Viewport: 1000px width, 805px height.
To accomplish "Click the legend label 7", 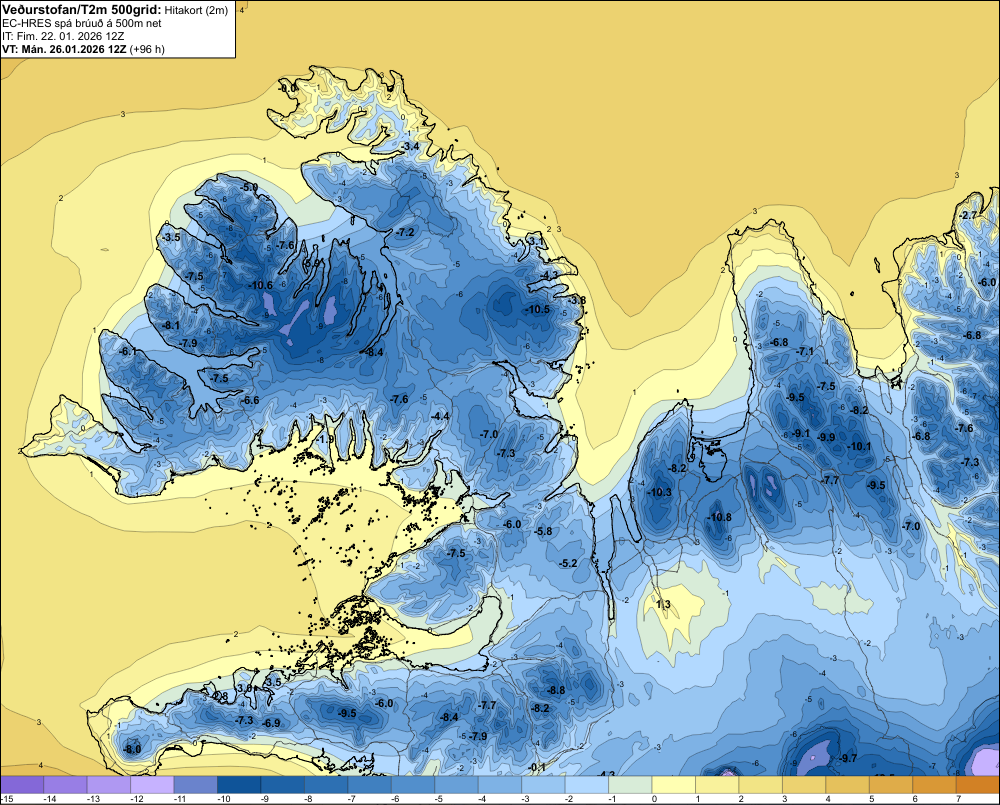I will 959,799.
